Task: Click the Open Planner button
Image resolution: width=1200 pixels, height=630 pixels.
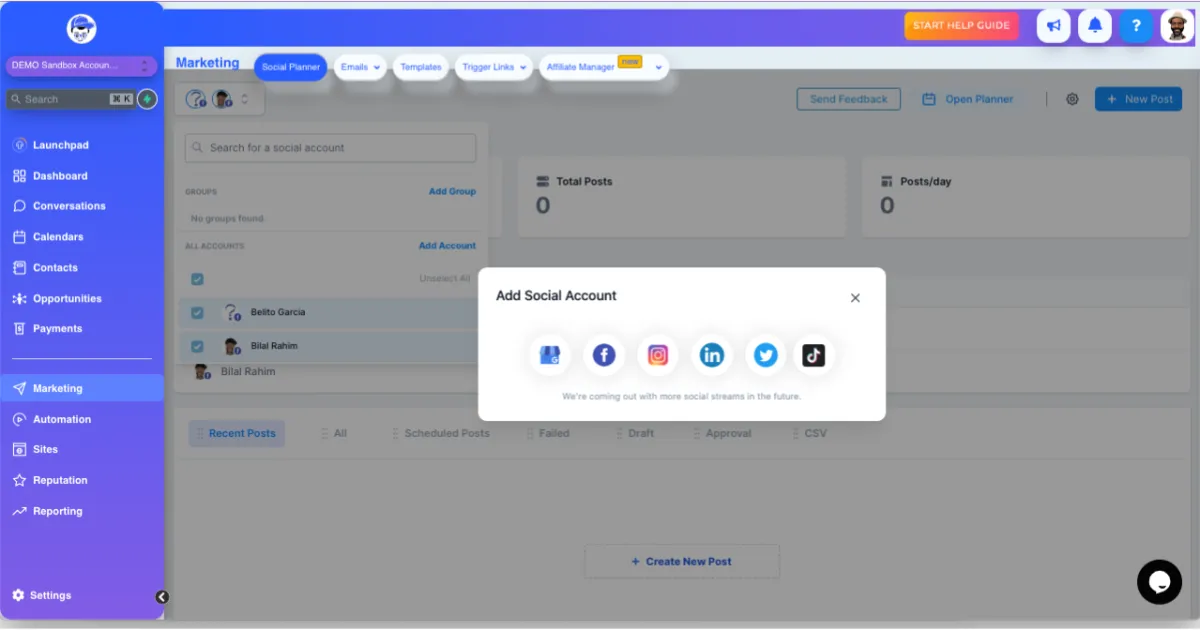Action: point(968,99)
